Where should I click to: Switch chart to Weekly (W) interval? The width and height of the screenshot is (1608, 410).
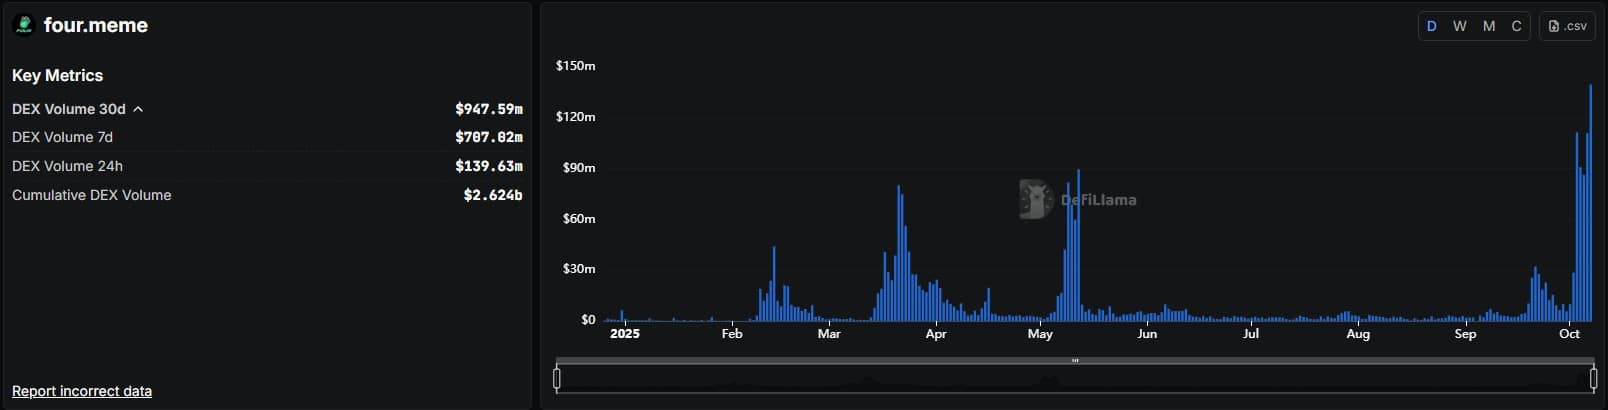point(1460,26)
